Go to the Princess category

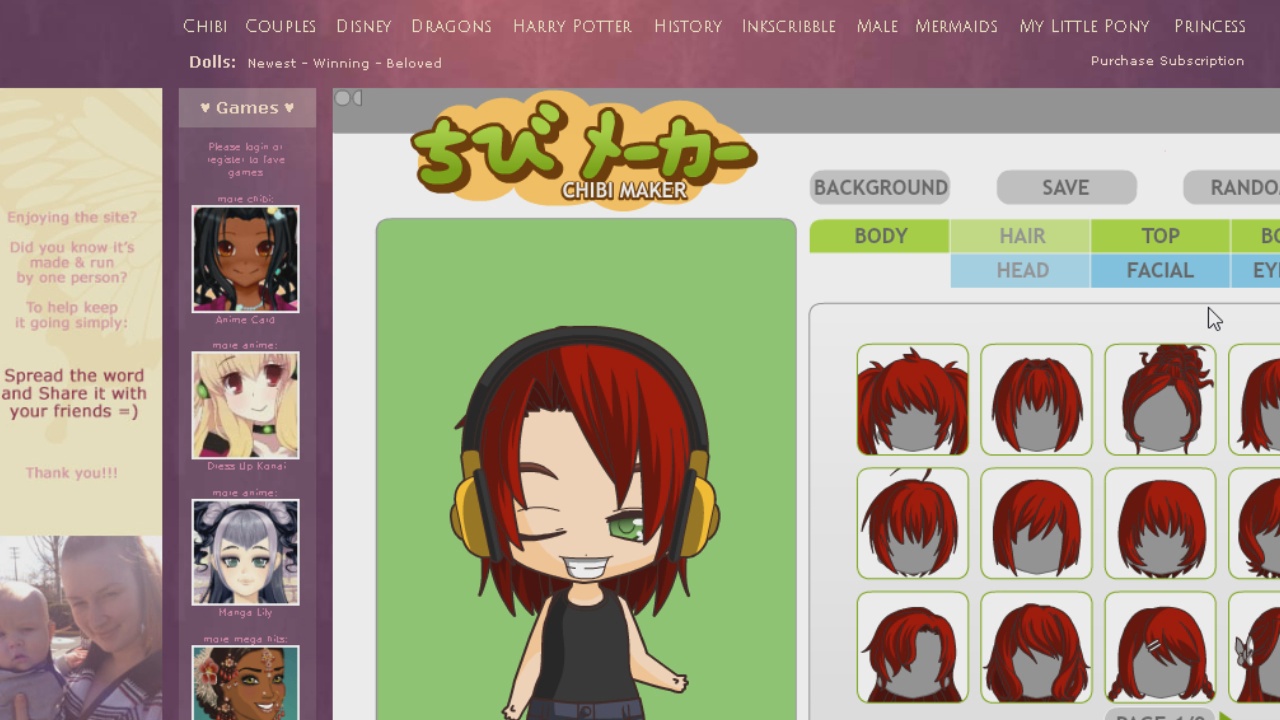[1210, 26]
